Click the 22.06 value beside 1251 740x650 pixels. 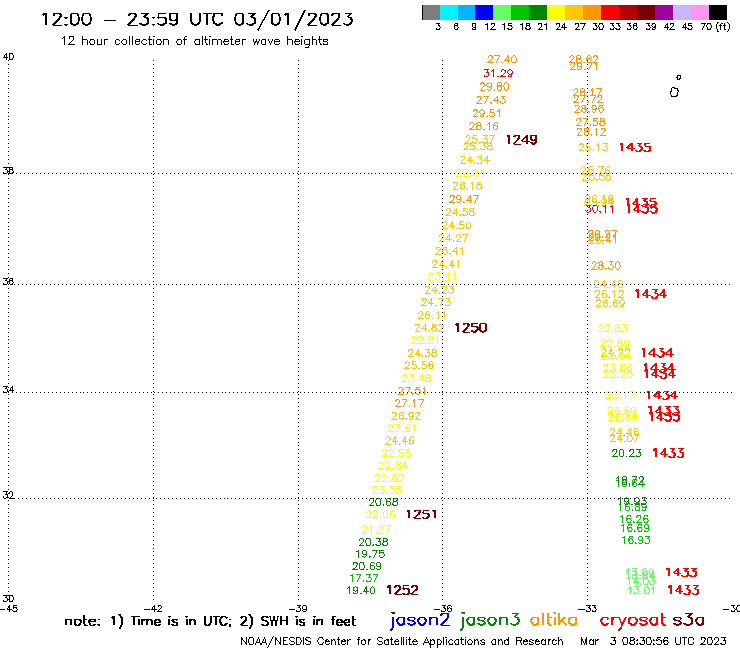point(380,515)
